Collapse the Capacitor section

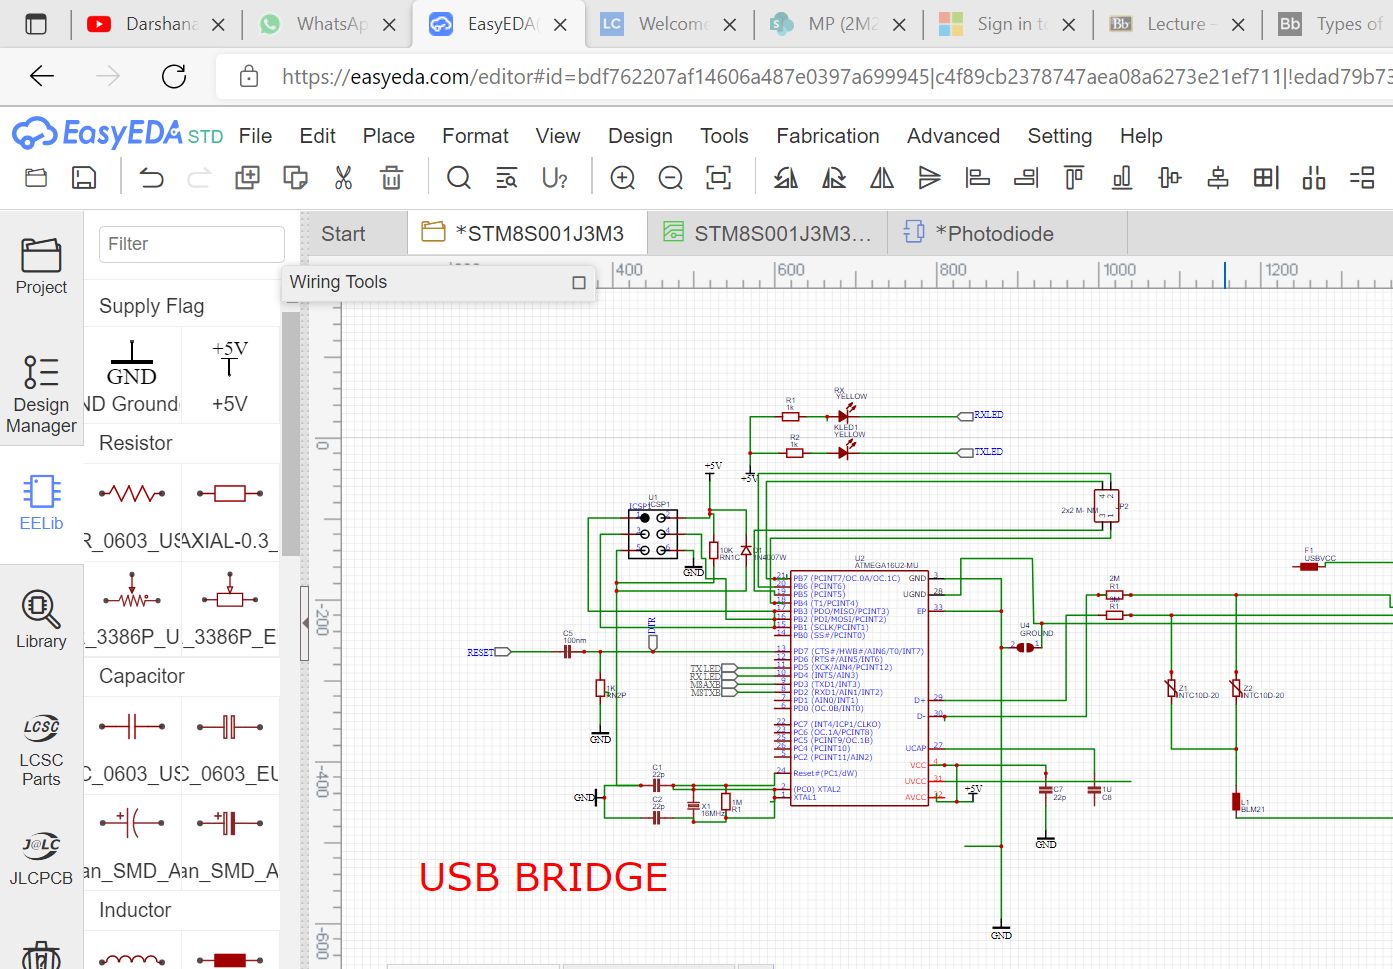point(141,676)
